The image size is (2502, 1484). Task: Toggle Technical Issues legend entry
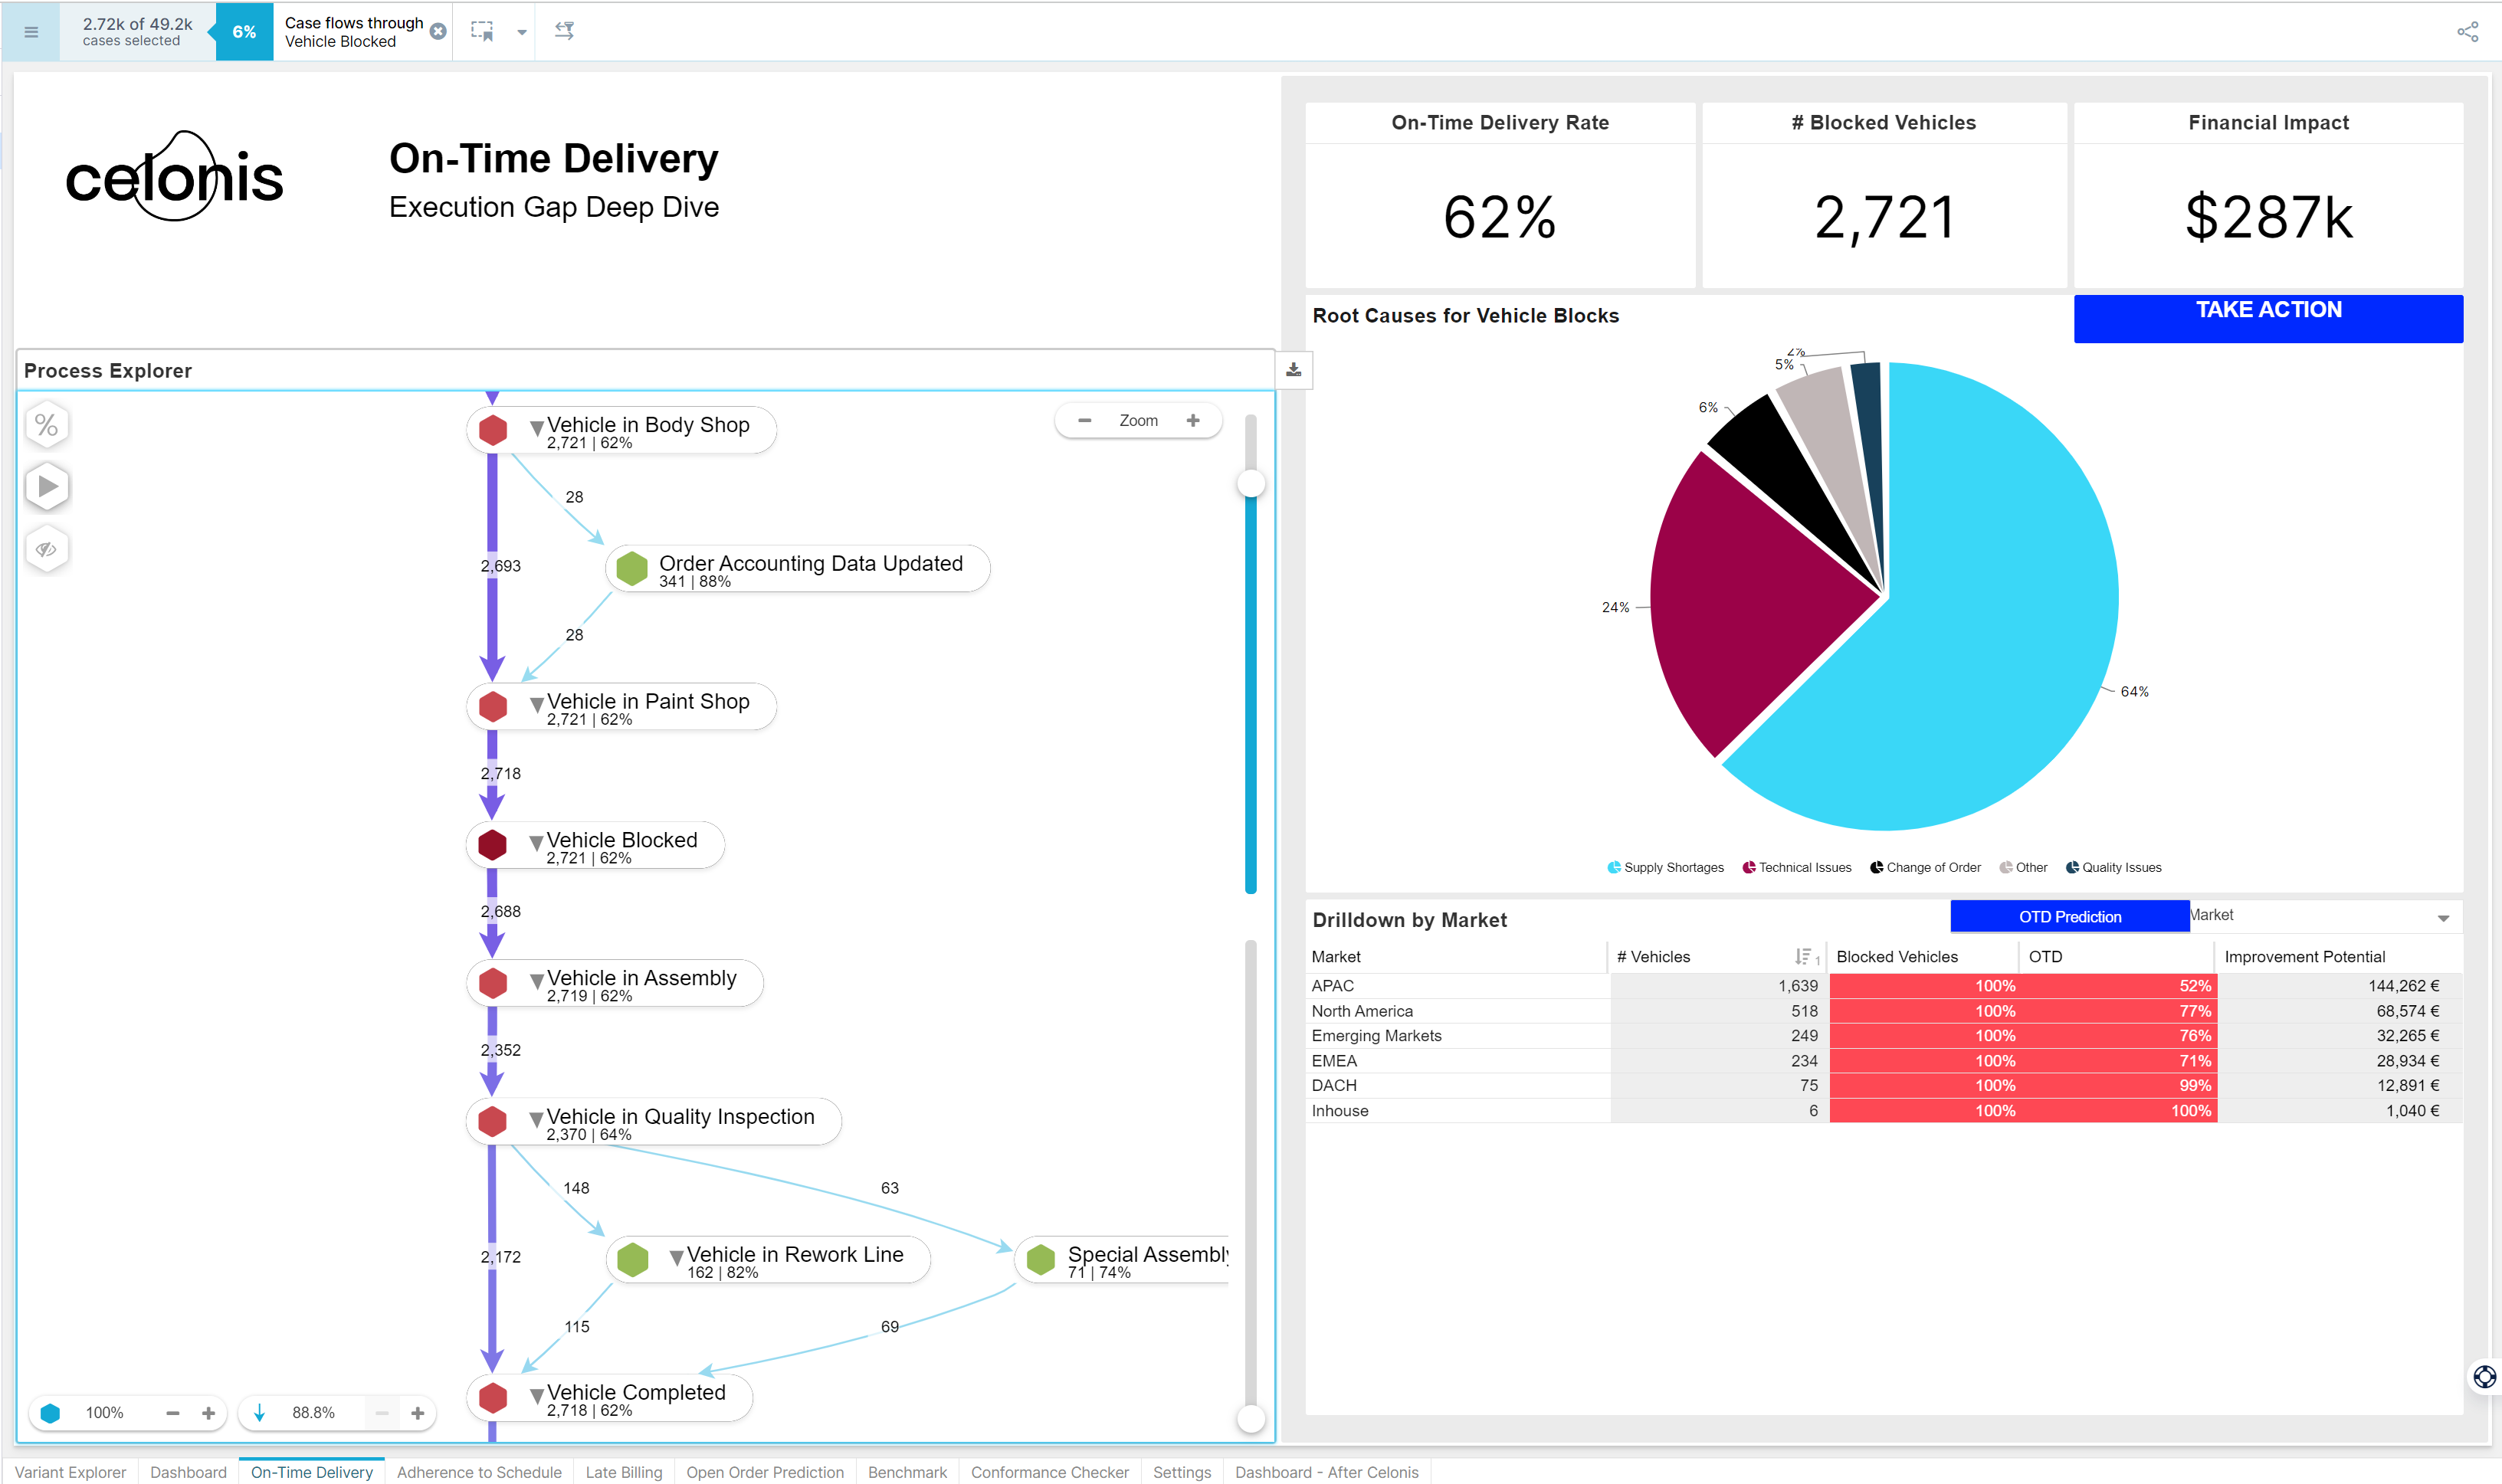(x=1796, y=867)
